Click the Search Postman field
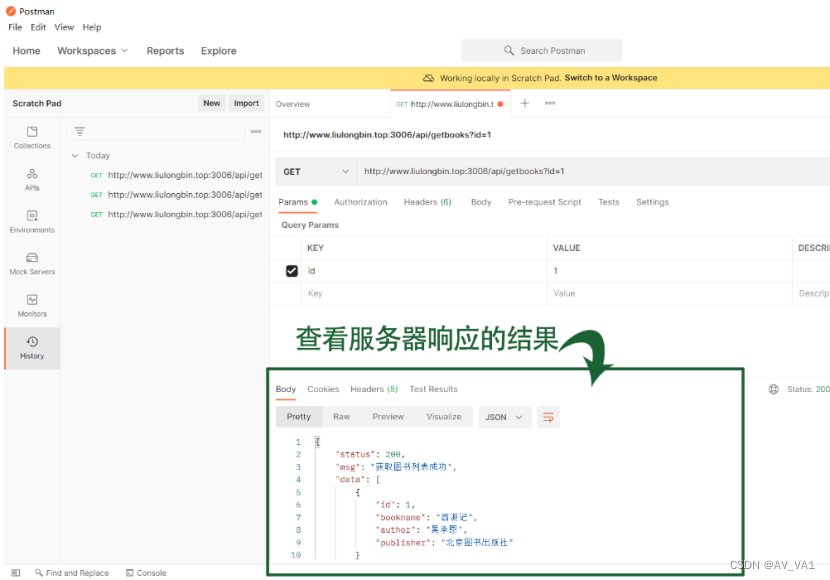This screenshot has height=580, width=830. point(542,50)
